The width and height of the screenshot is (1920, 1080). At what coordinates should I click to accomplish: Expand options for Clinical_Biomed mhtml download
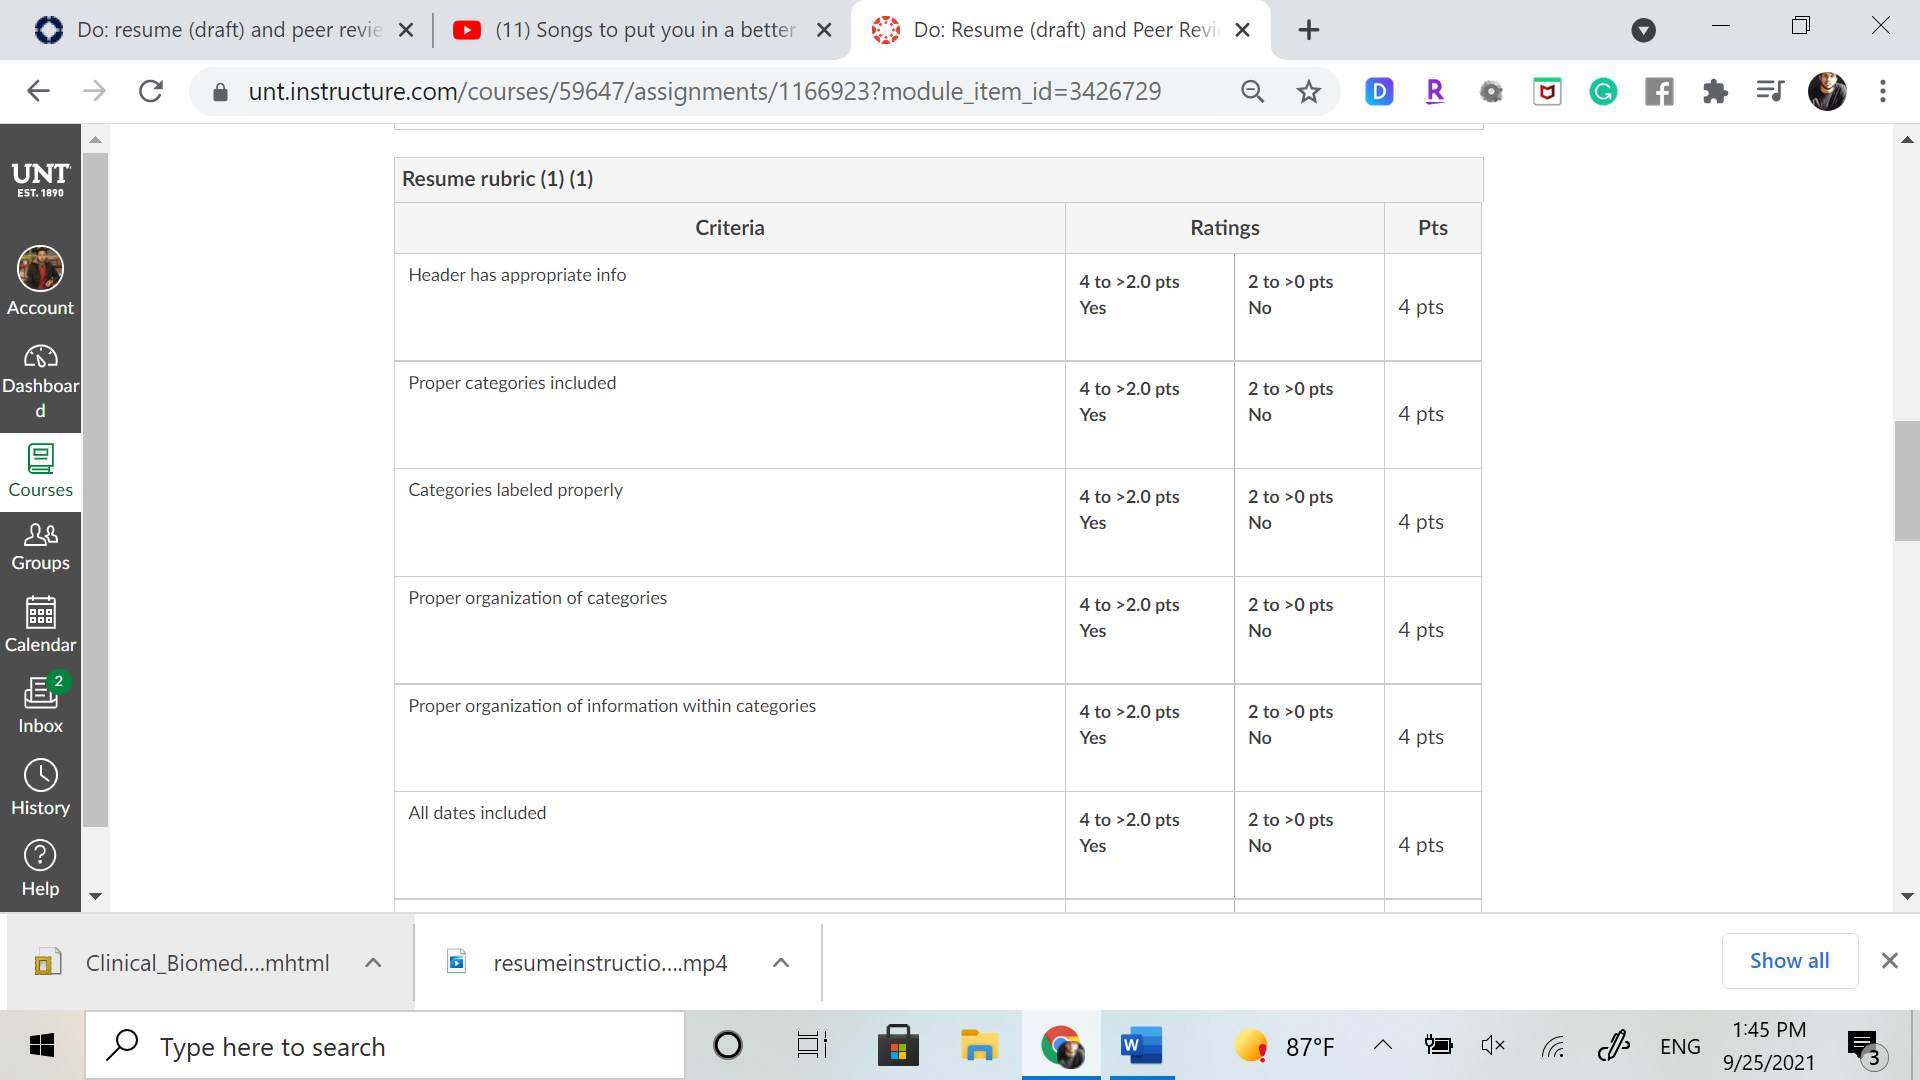click(373, 962)
